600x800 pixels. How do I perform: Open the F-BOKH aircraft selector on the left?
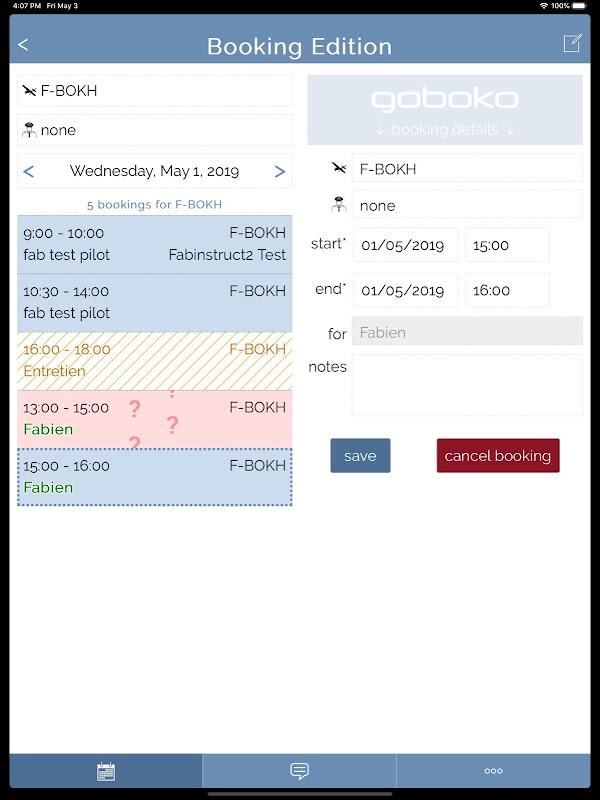pyautogui.click(x=155, y=91)
